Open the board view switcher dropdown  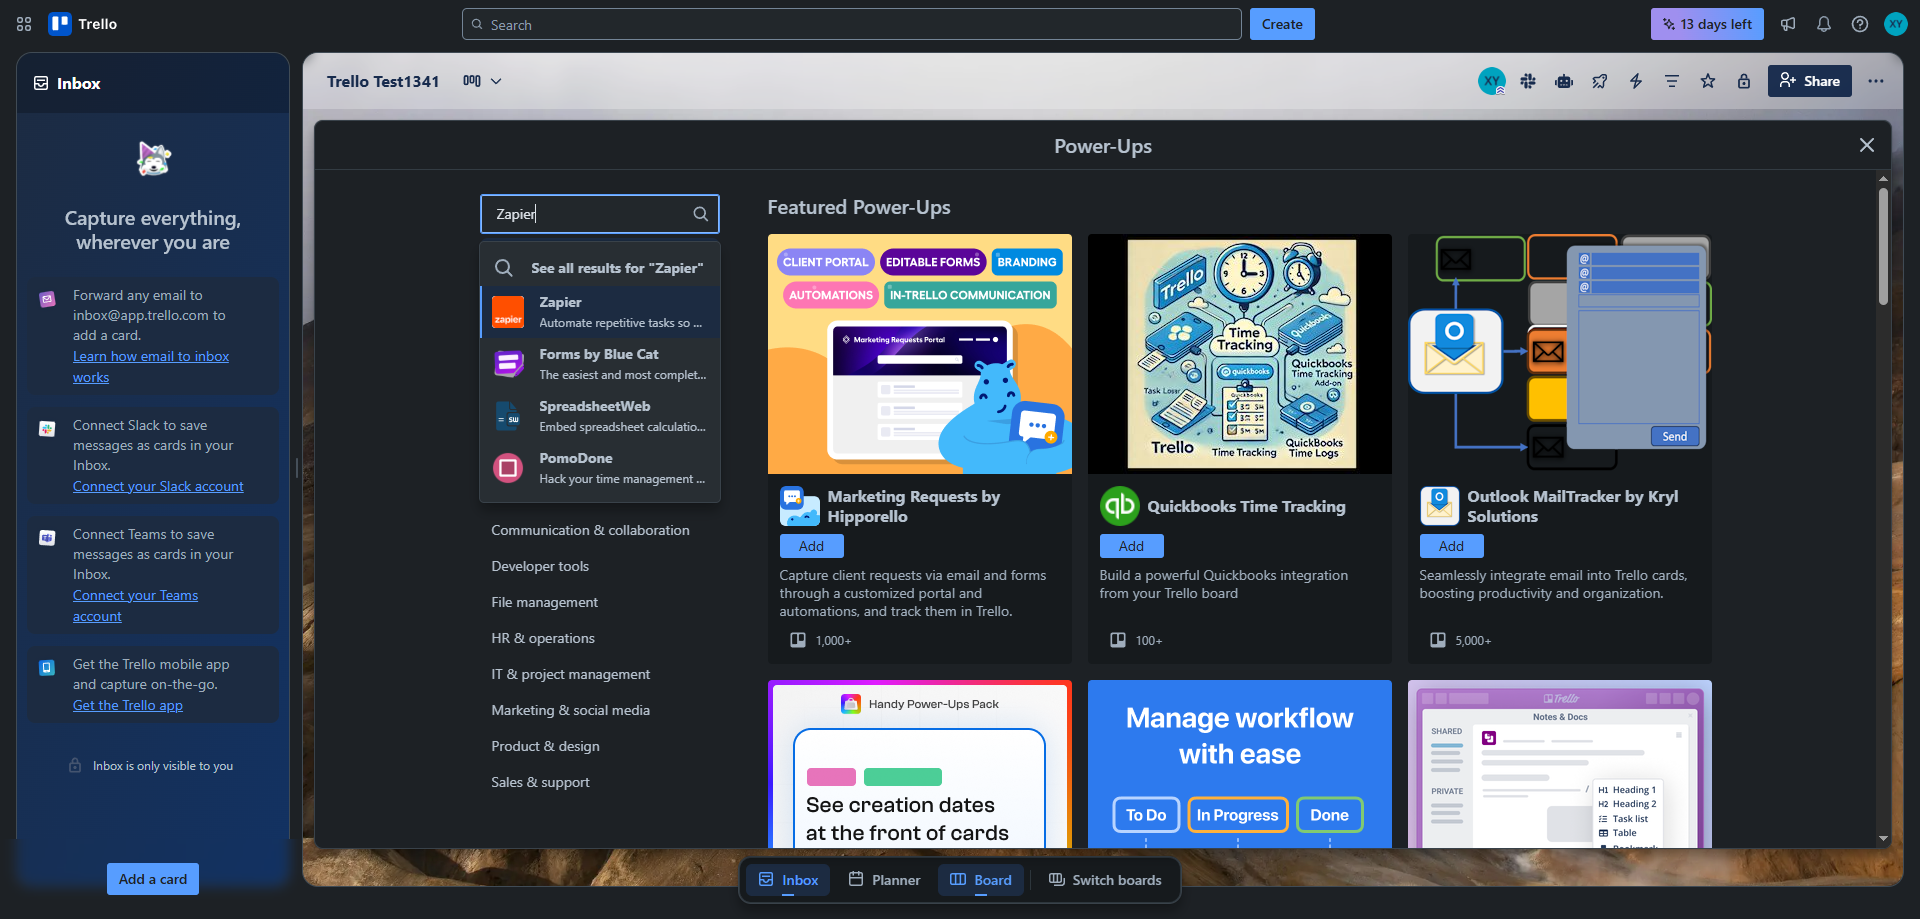tap(482, 81)
